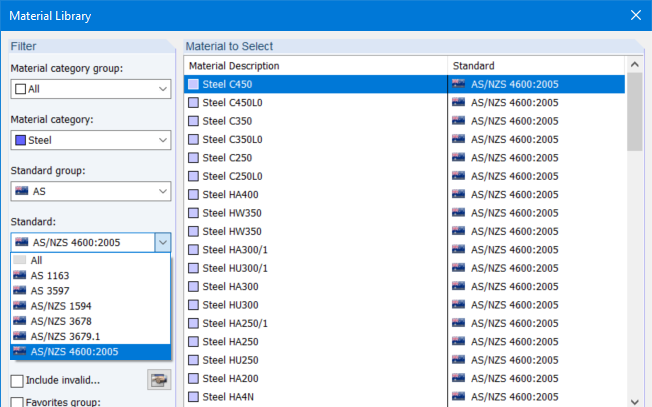Select Steel HA300 row

tap(404, 286)
